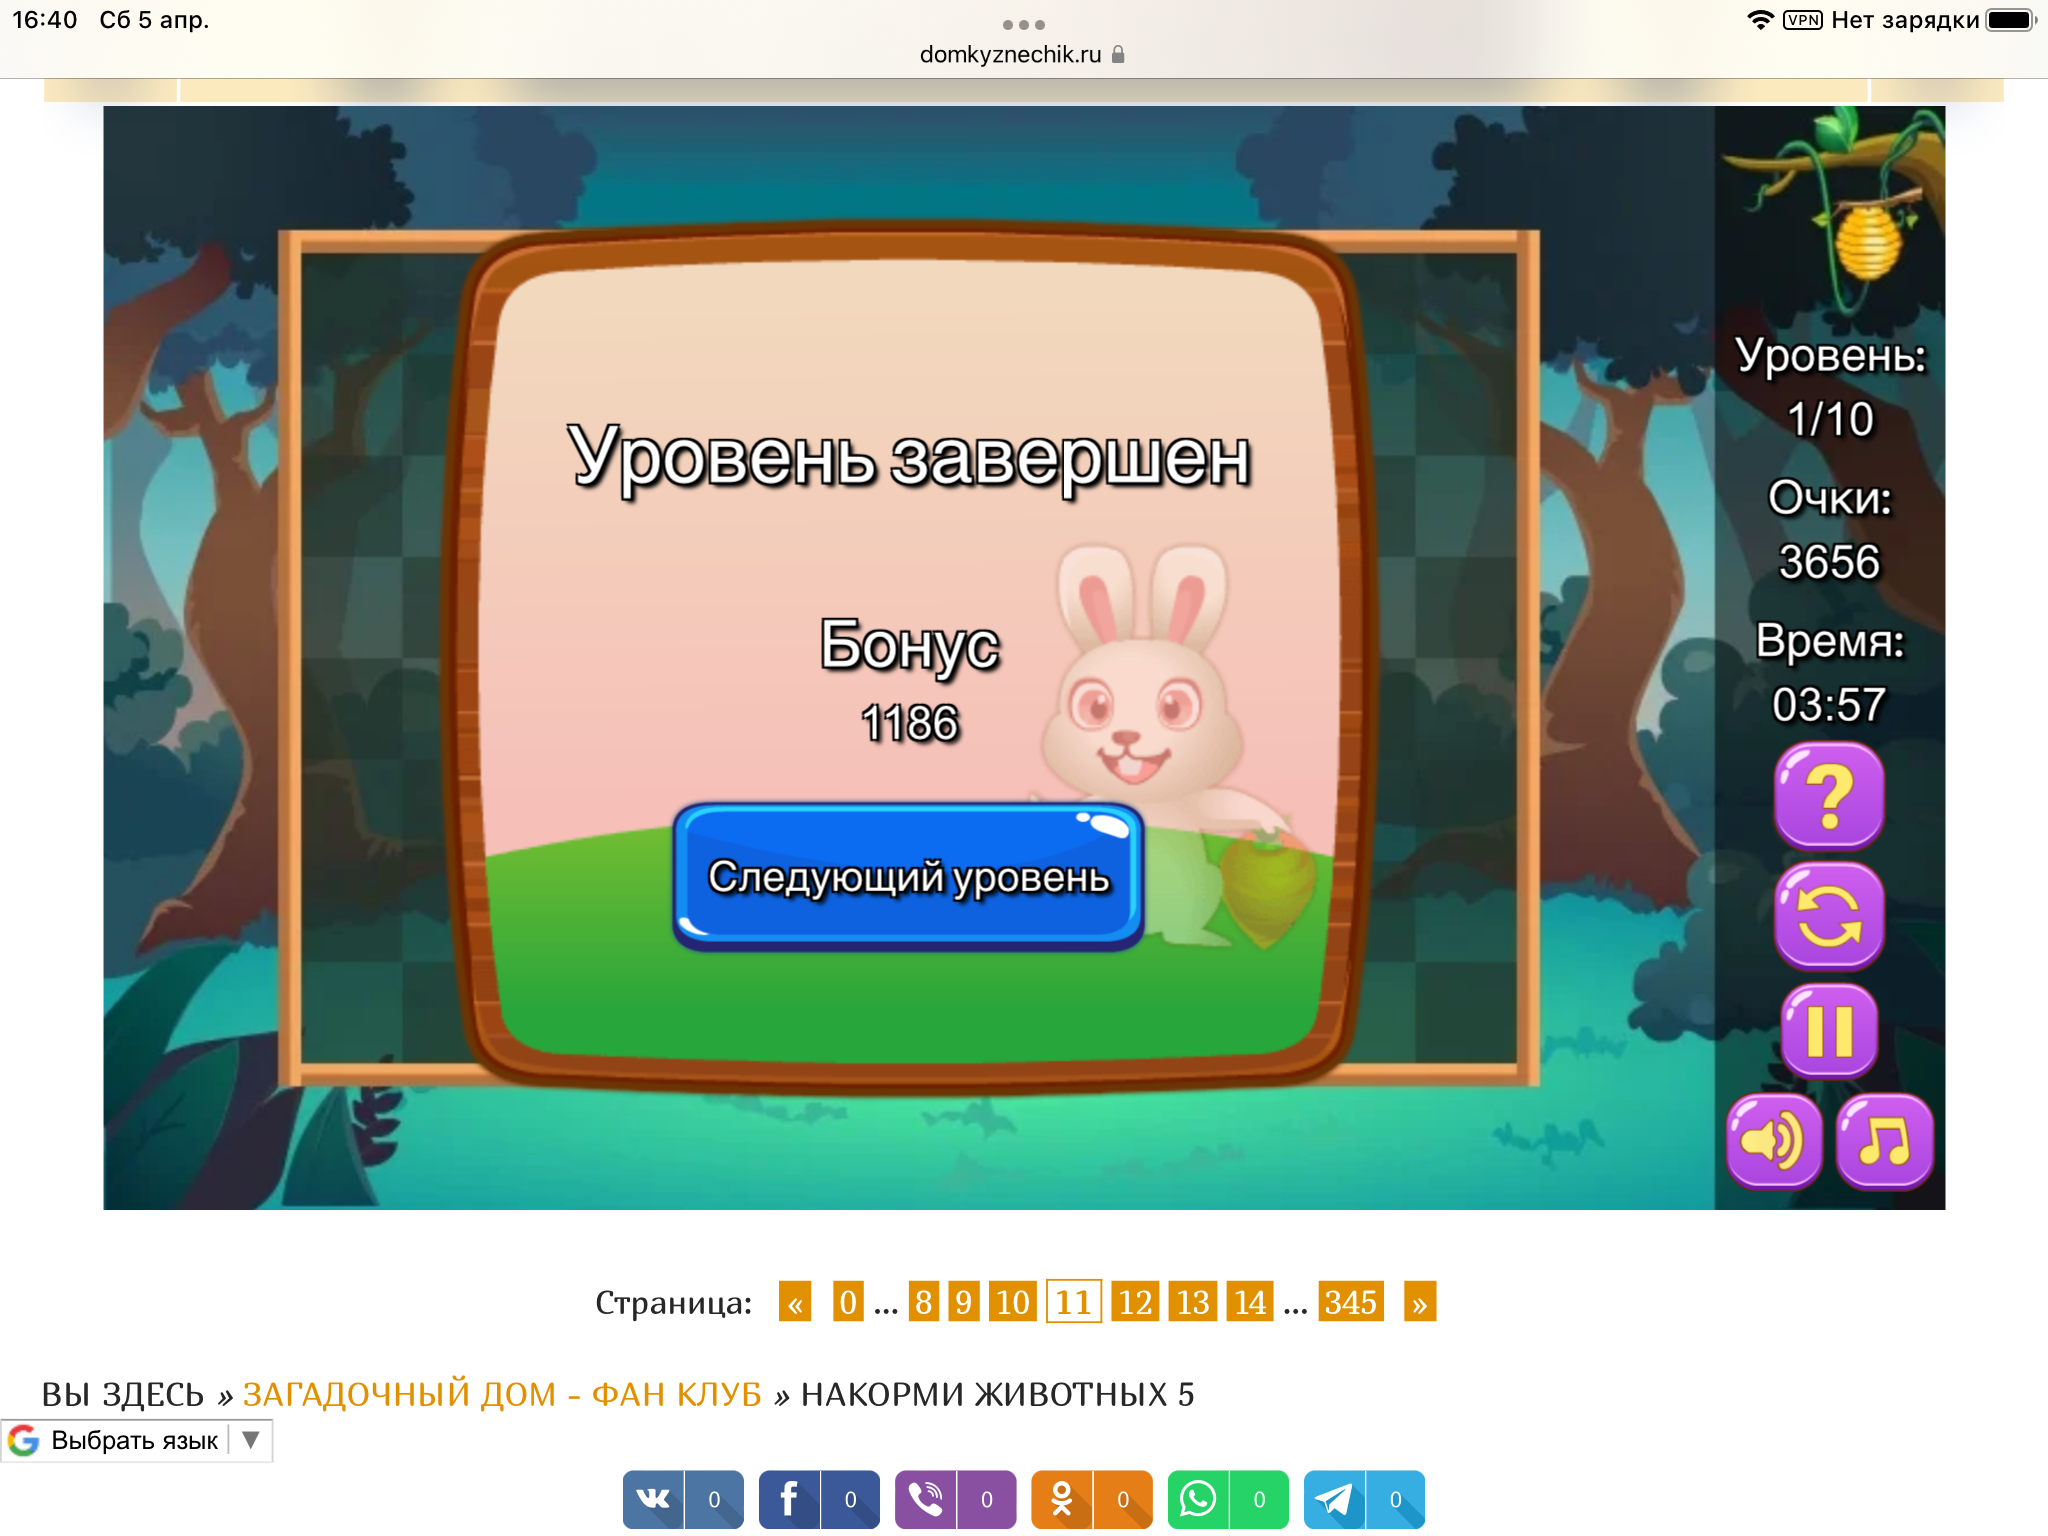Share via VK icon
Viewport: 2048px width, 1536px height.
click(x=654, y=1499)
